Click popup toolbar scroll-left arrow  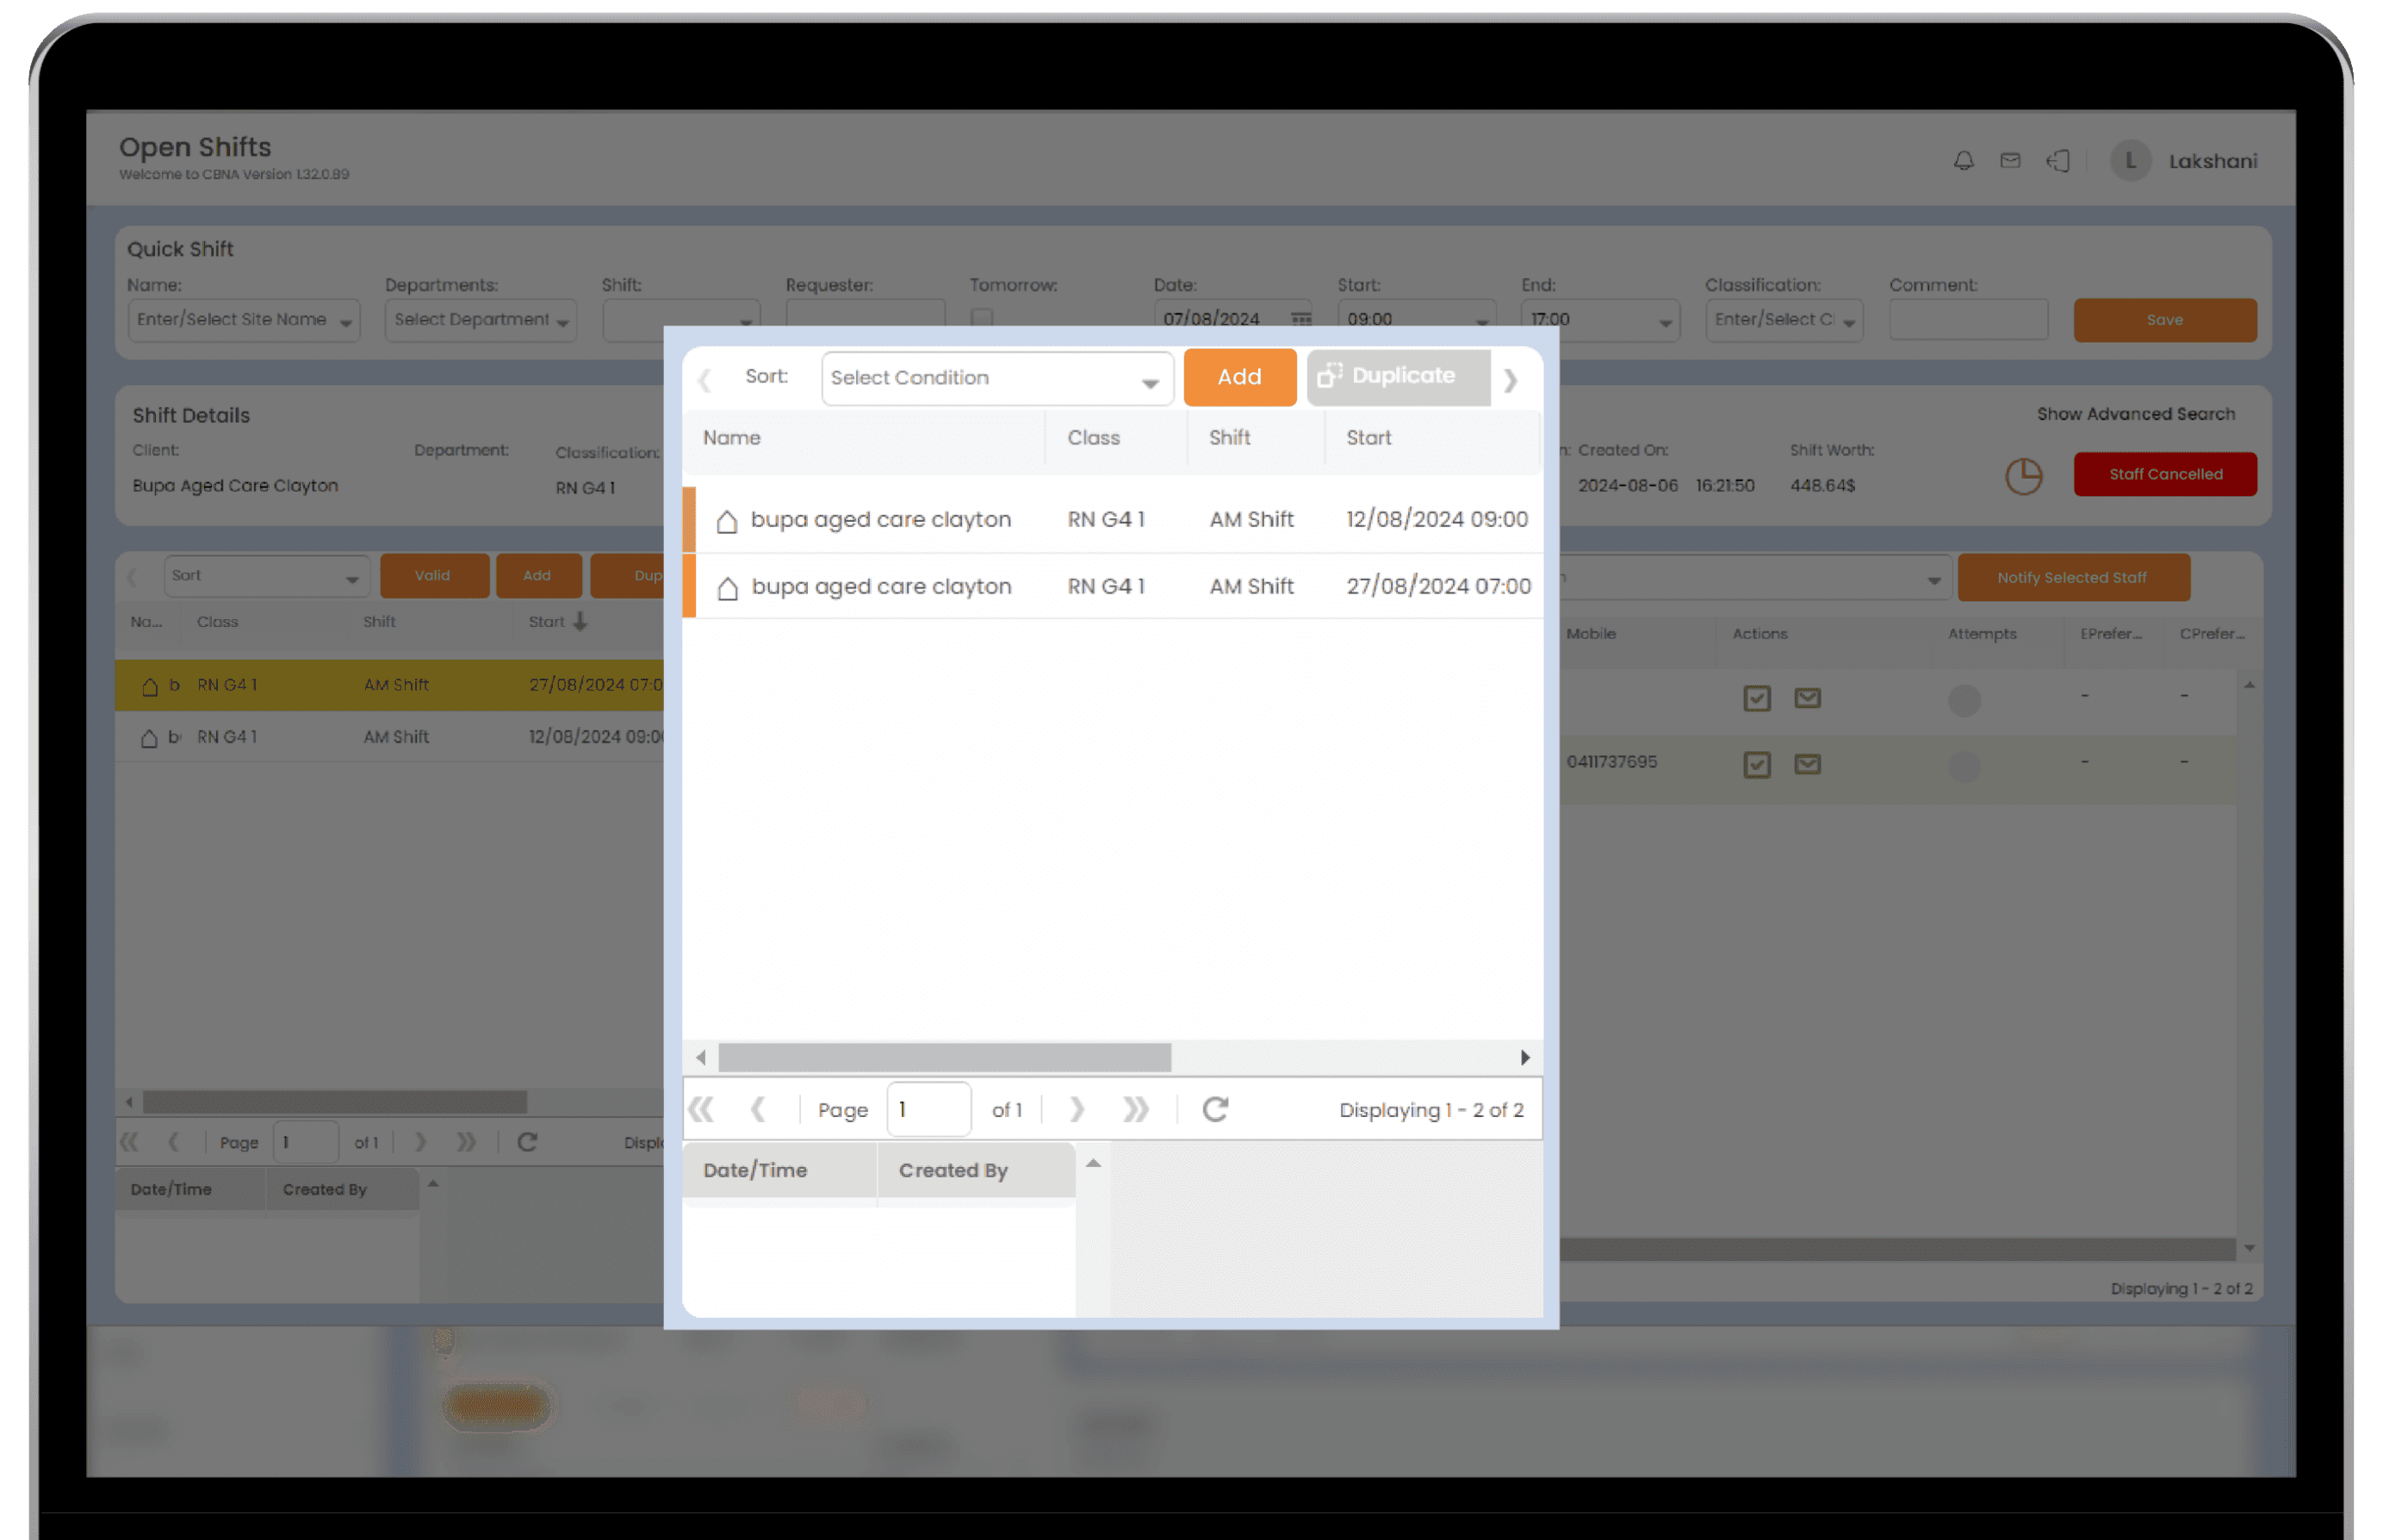click(704, 380)
